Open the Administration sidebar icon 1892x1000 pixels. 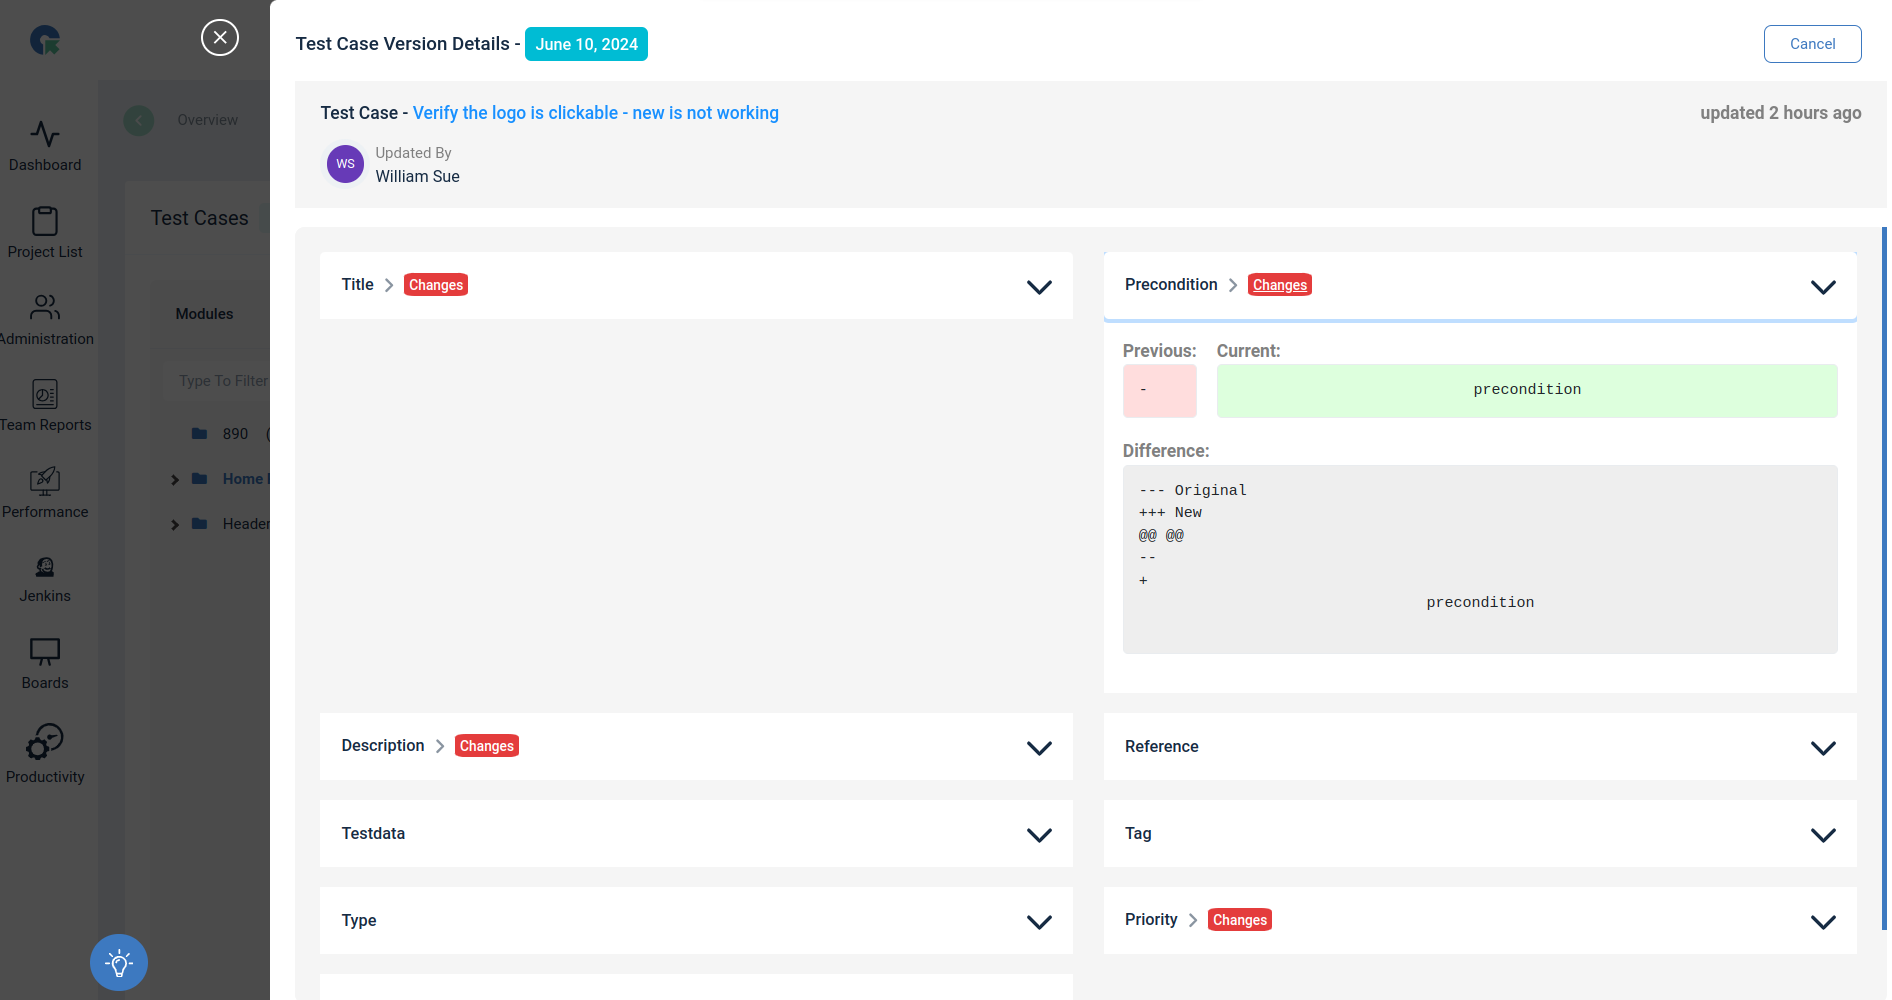(x=45, y=307)
